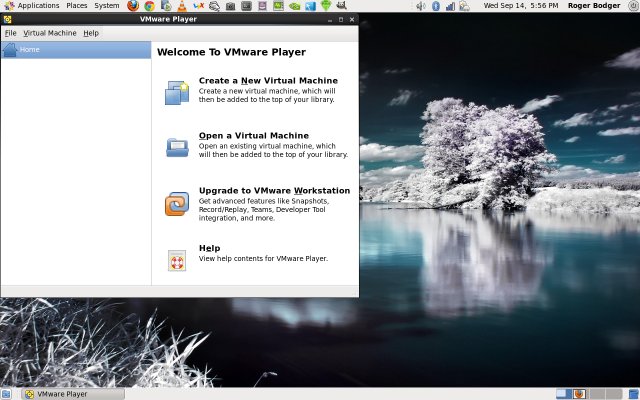Open the File menu in VMware Player
This screenshot has width=640, height=400.
point(11,33)
